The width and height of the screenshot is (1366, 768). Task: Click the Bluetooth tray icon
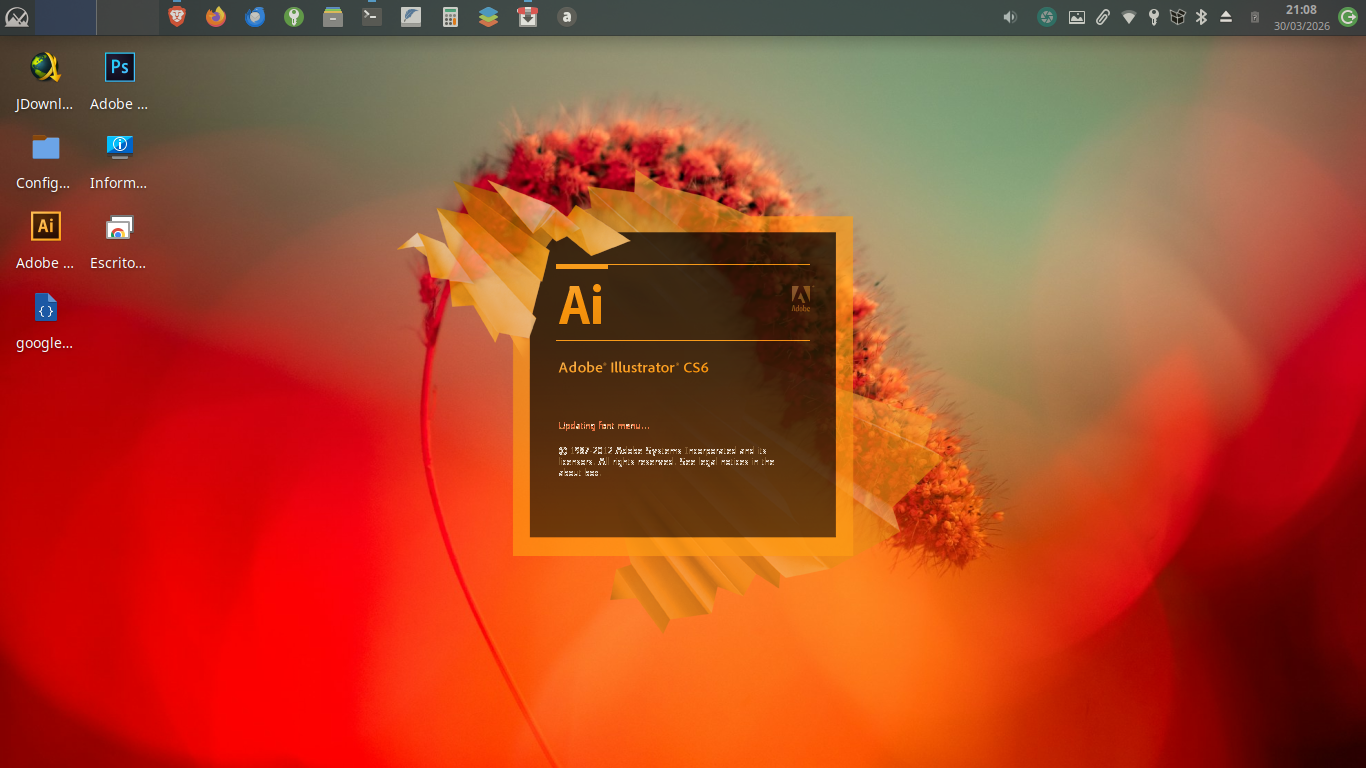coord(1202,17)
